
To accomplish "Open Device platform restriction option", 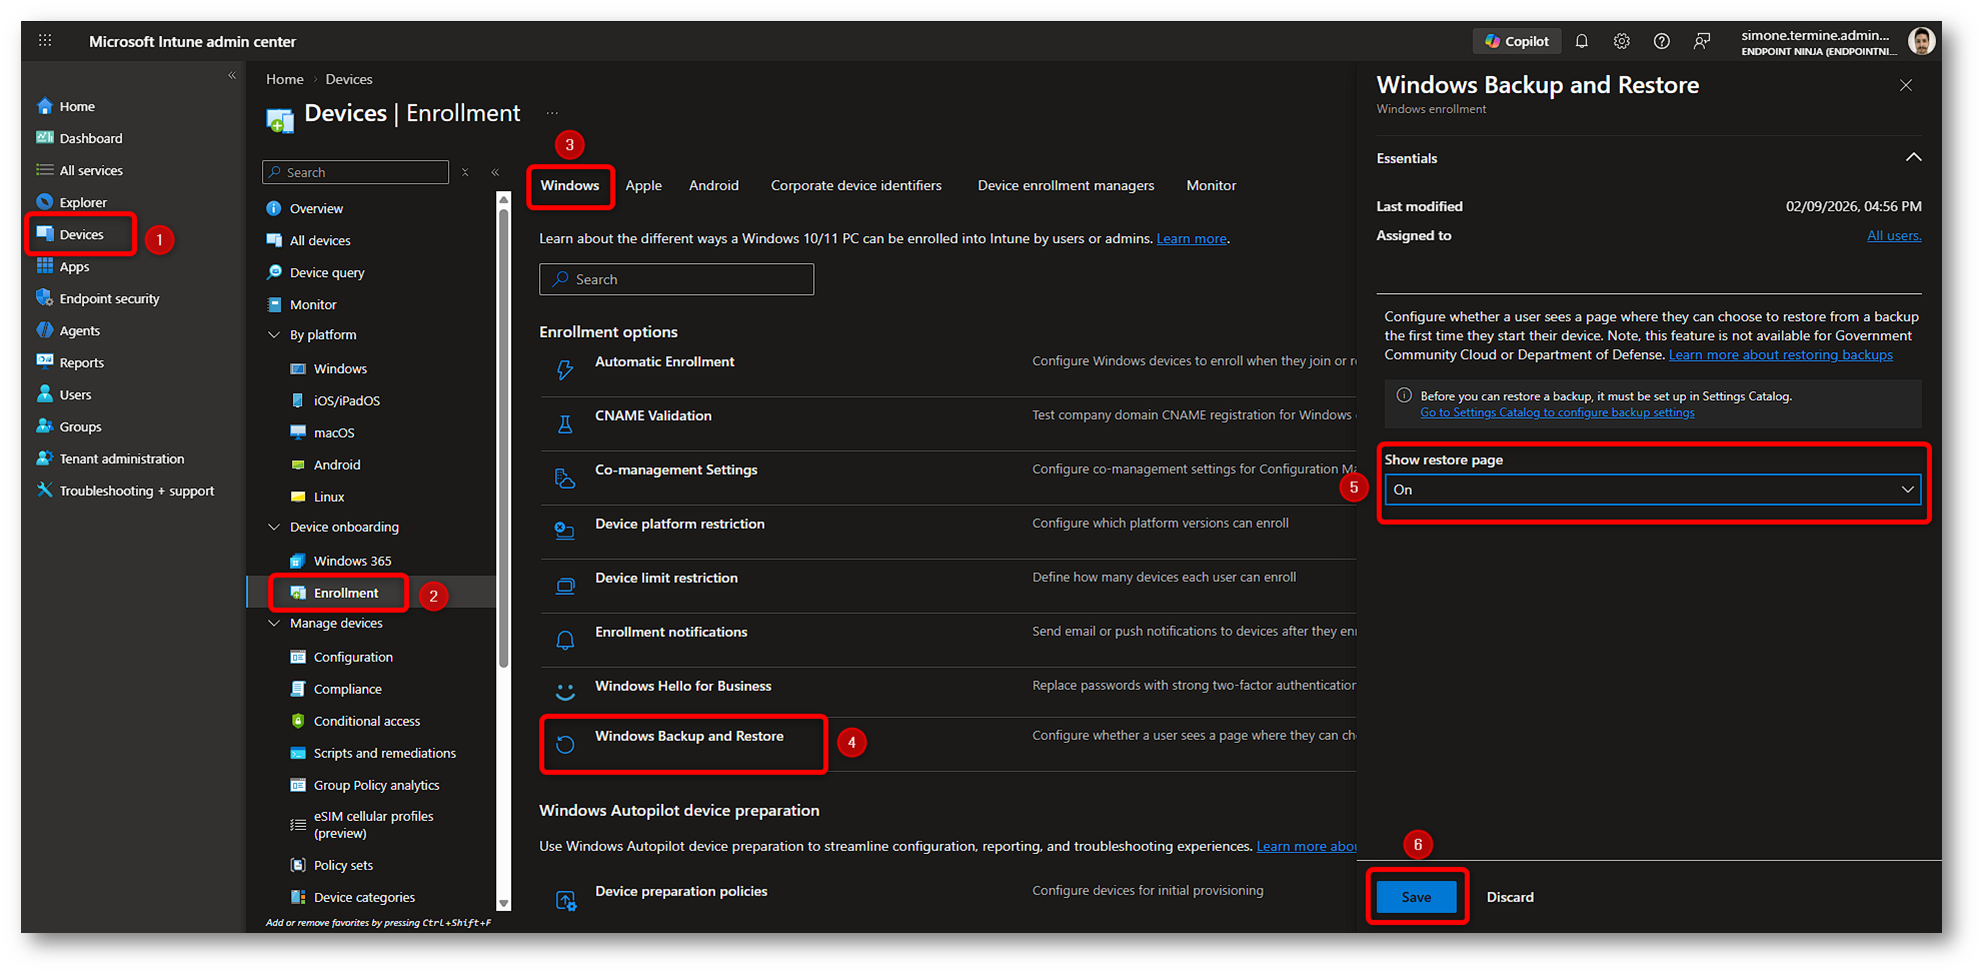I will [x=680, y=523].
